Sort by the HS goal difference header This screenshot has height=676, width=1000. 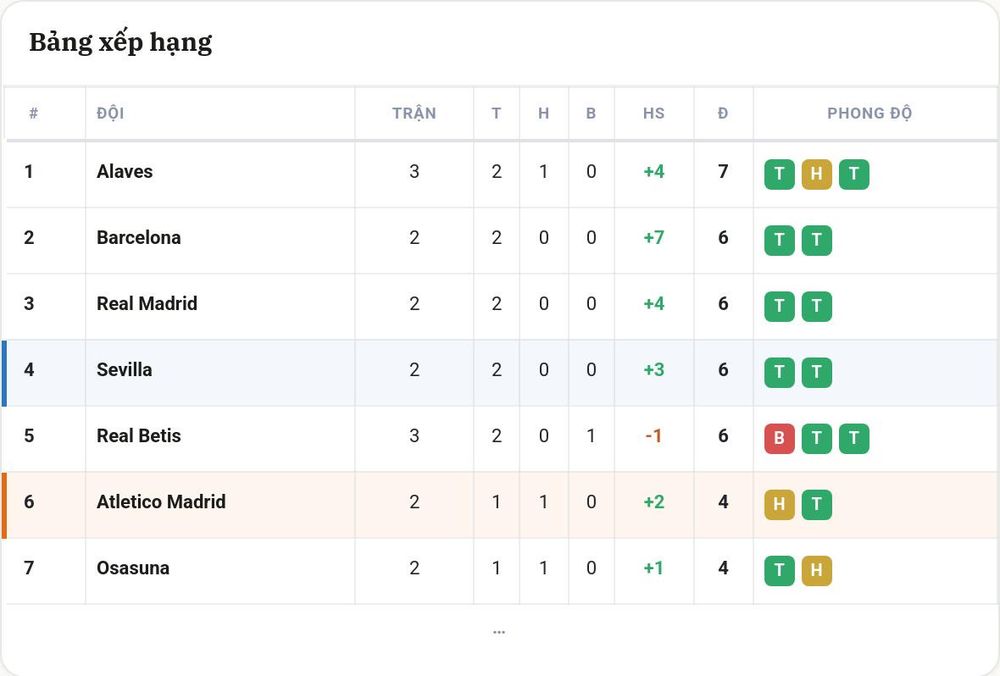pos(654,114)
